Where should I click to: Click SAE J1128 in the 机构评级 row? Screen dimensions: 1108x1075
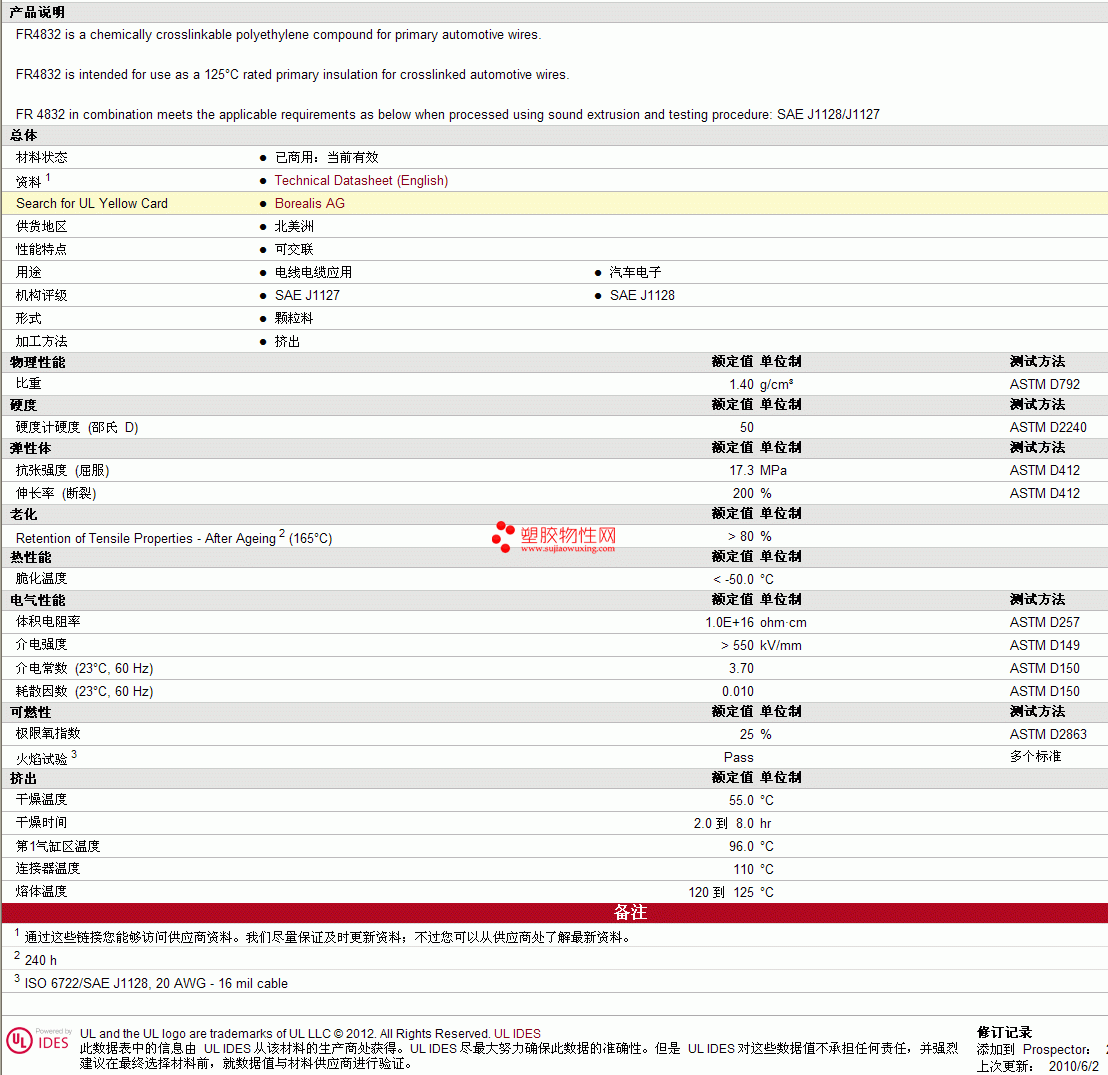642,295
